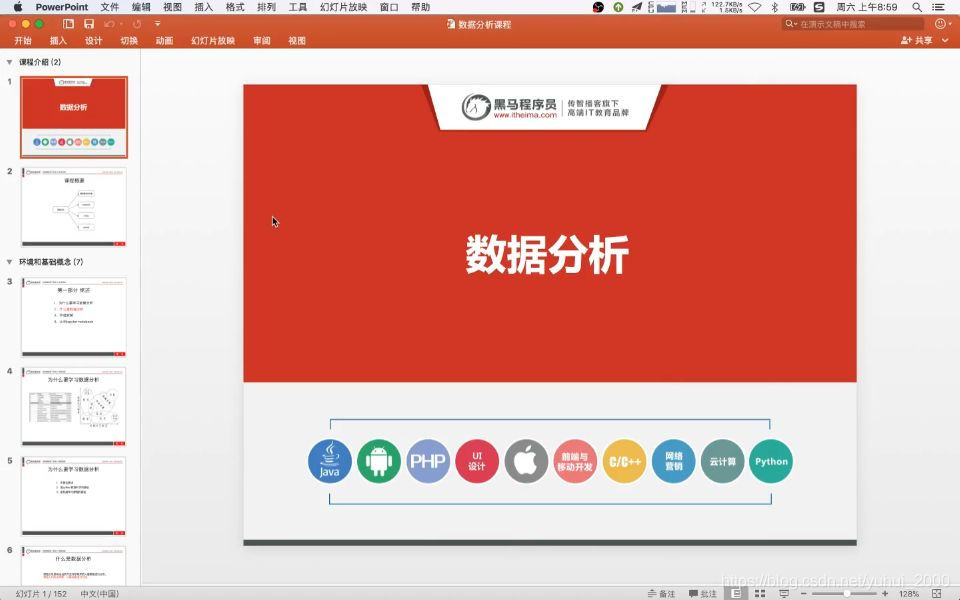Click the blue 网络营销 circle icon

coord(673,461)
